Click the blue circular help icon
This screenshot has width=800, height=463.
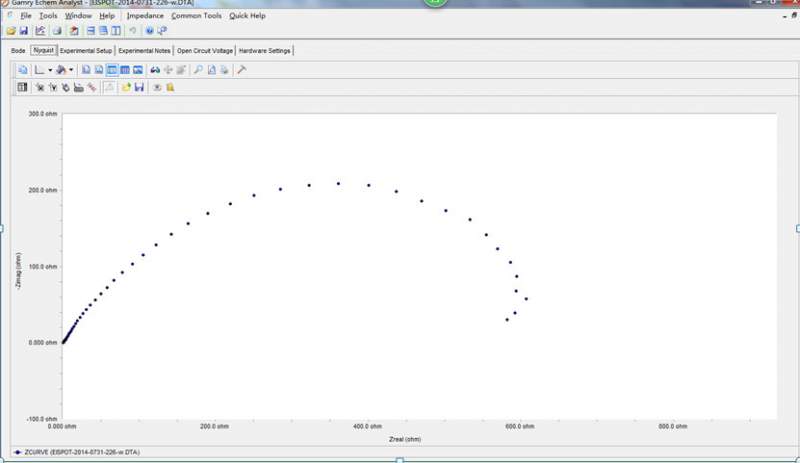click(x=149, y=31)
